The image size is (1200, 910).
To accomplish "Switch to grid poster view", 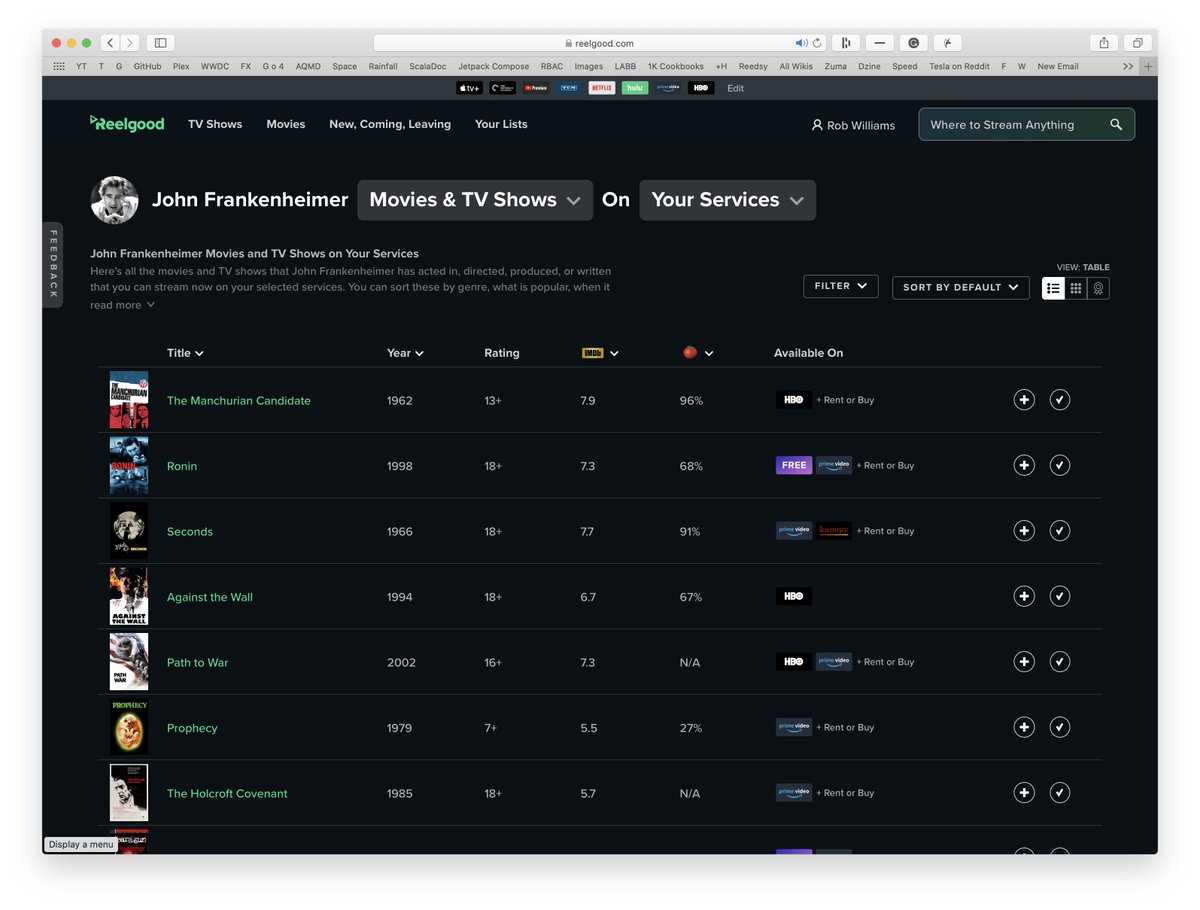I will click(x=1076, y=288).
